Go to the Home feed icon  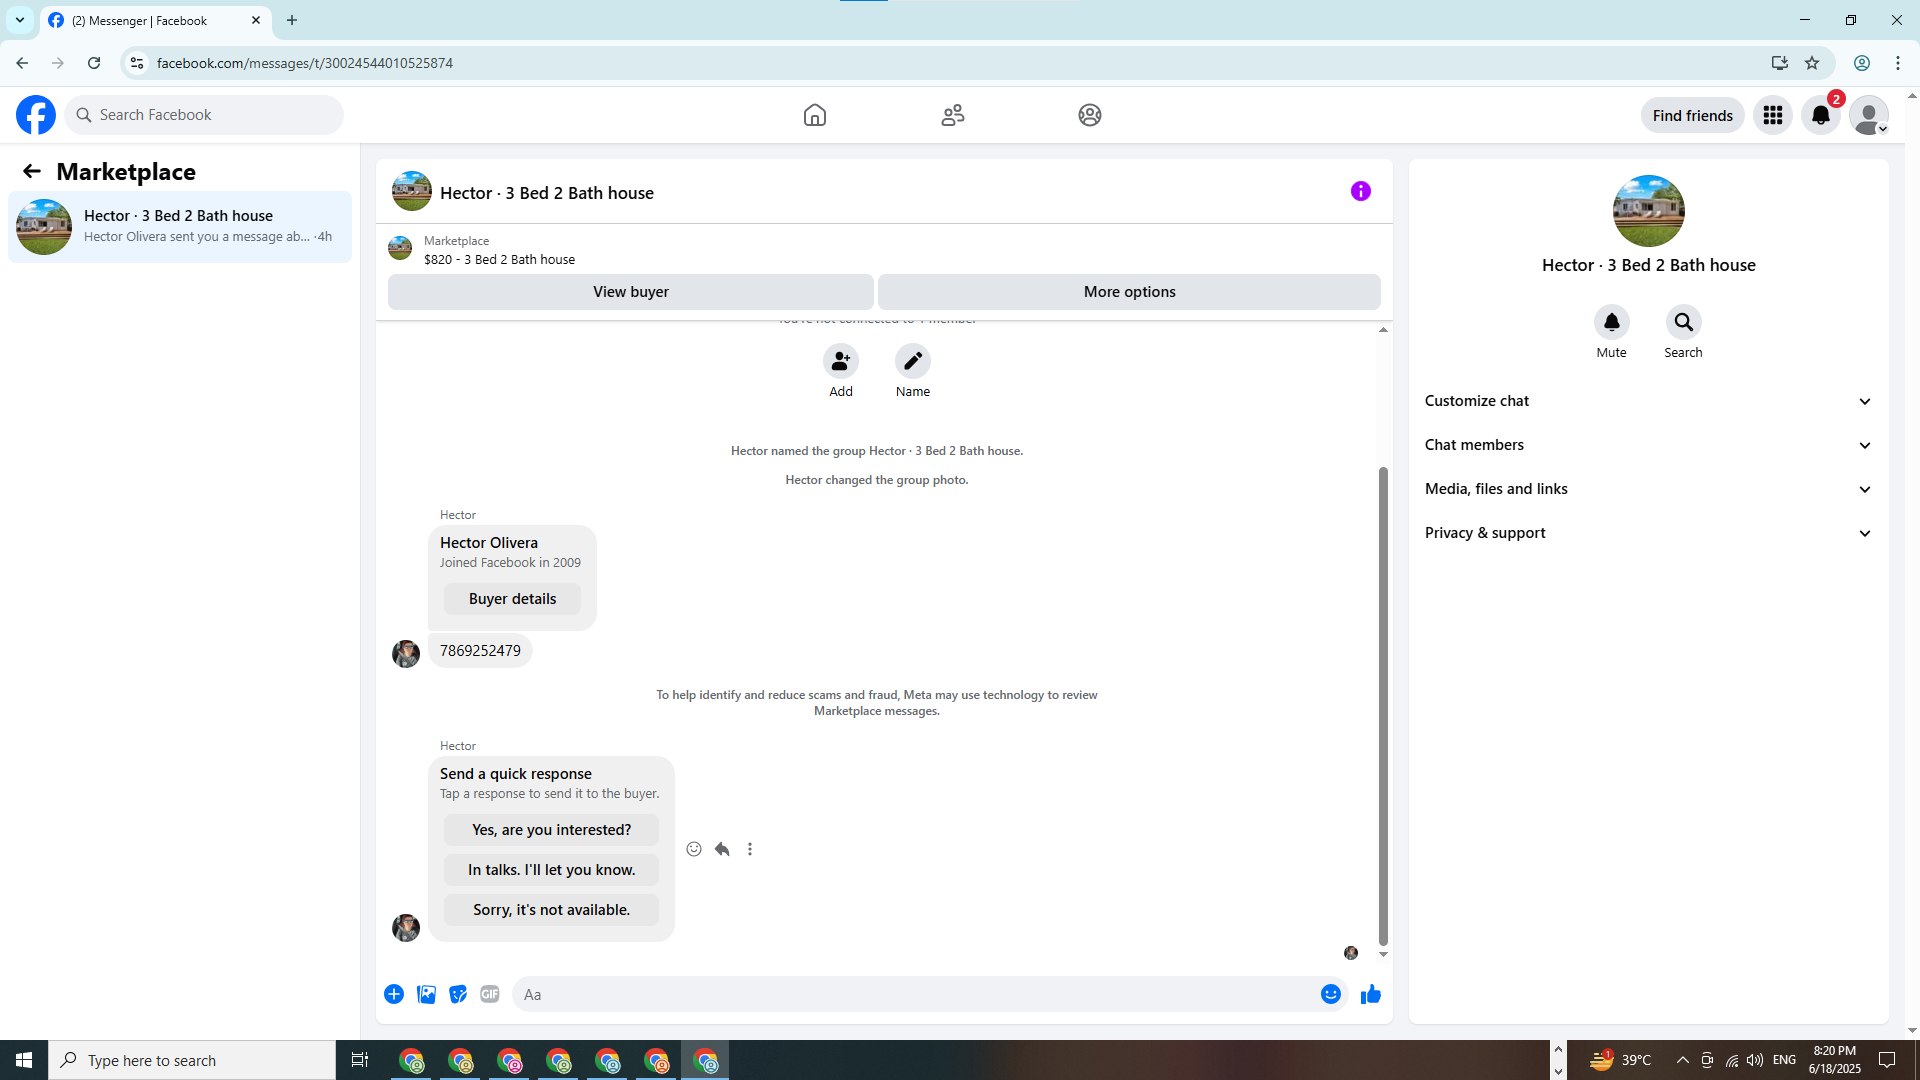point(815,115)
